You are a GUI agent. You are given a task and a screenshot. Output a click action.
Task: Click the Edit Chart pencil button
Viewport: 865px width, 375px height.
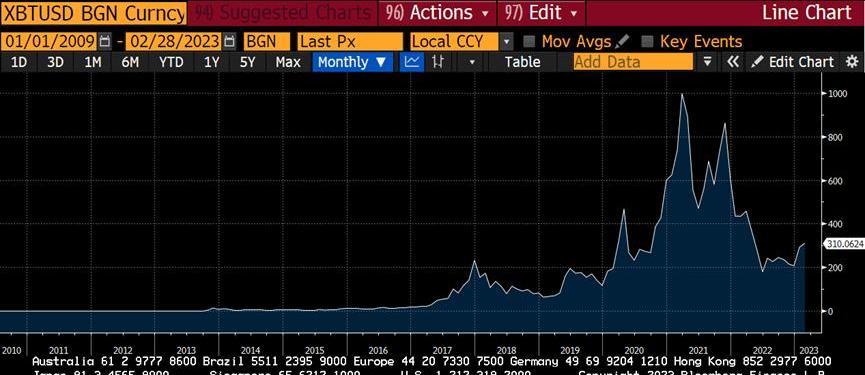(x=793, y=62)
